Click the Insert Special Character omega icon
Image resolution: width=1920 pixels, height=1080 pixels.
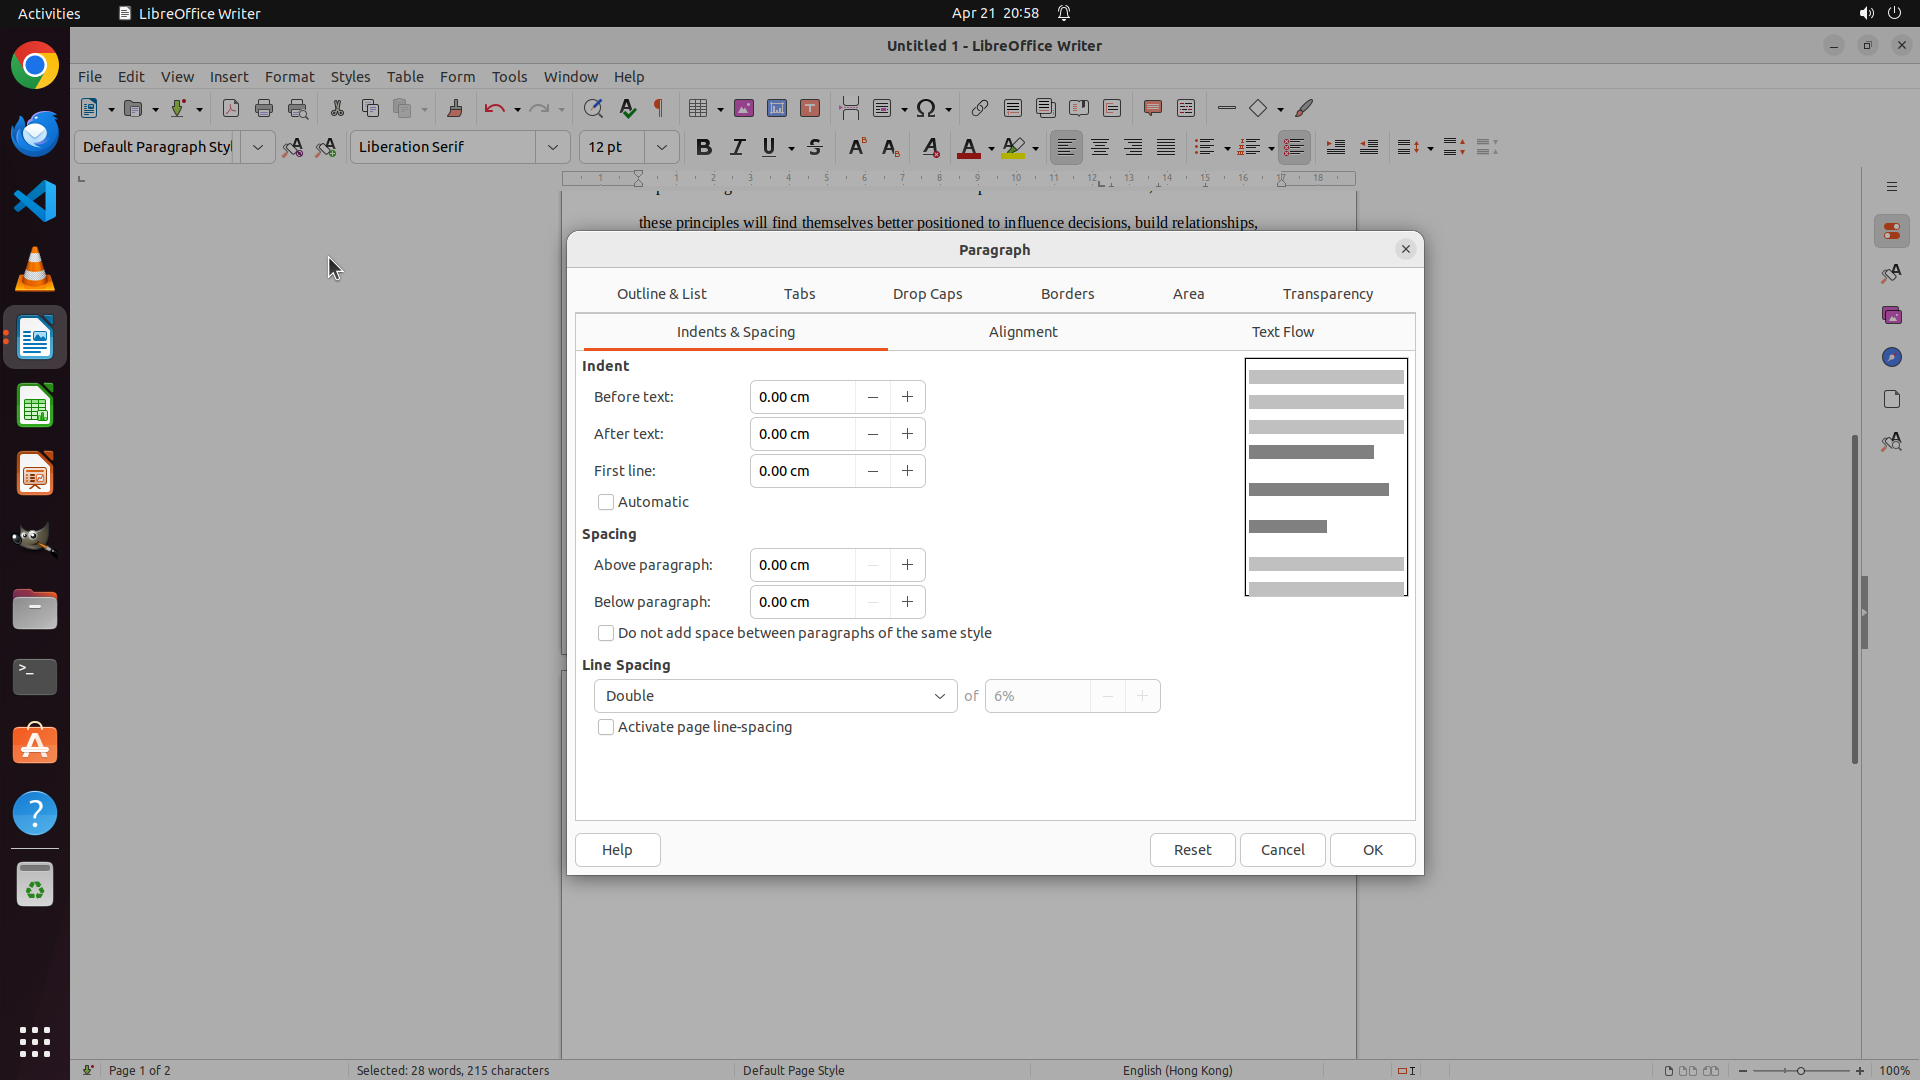[926, 108]
